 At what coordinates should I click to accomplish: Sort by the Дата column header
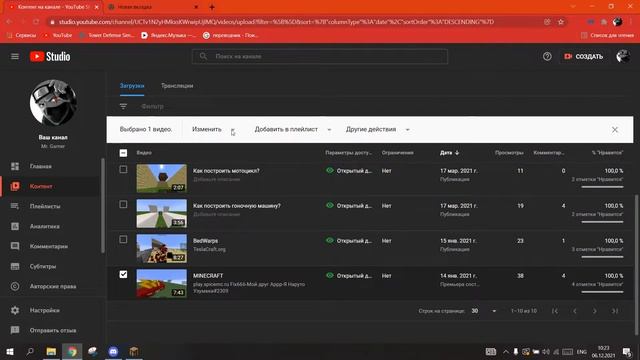tap(449, 153)
